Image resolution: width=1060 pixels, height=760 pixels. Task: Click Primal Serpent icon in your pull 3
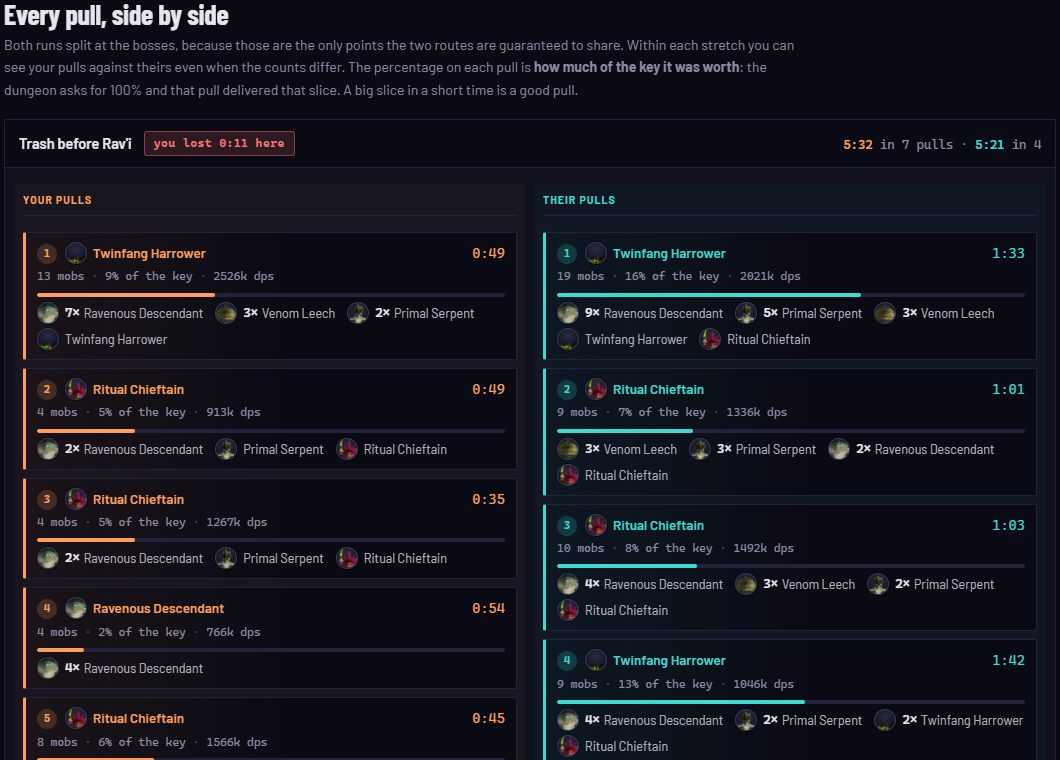[x=226, y=558]
